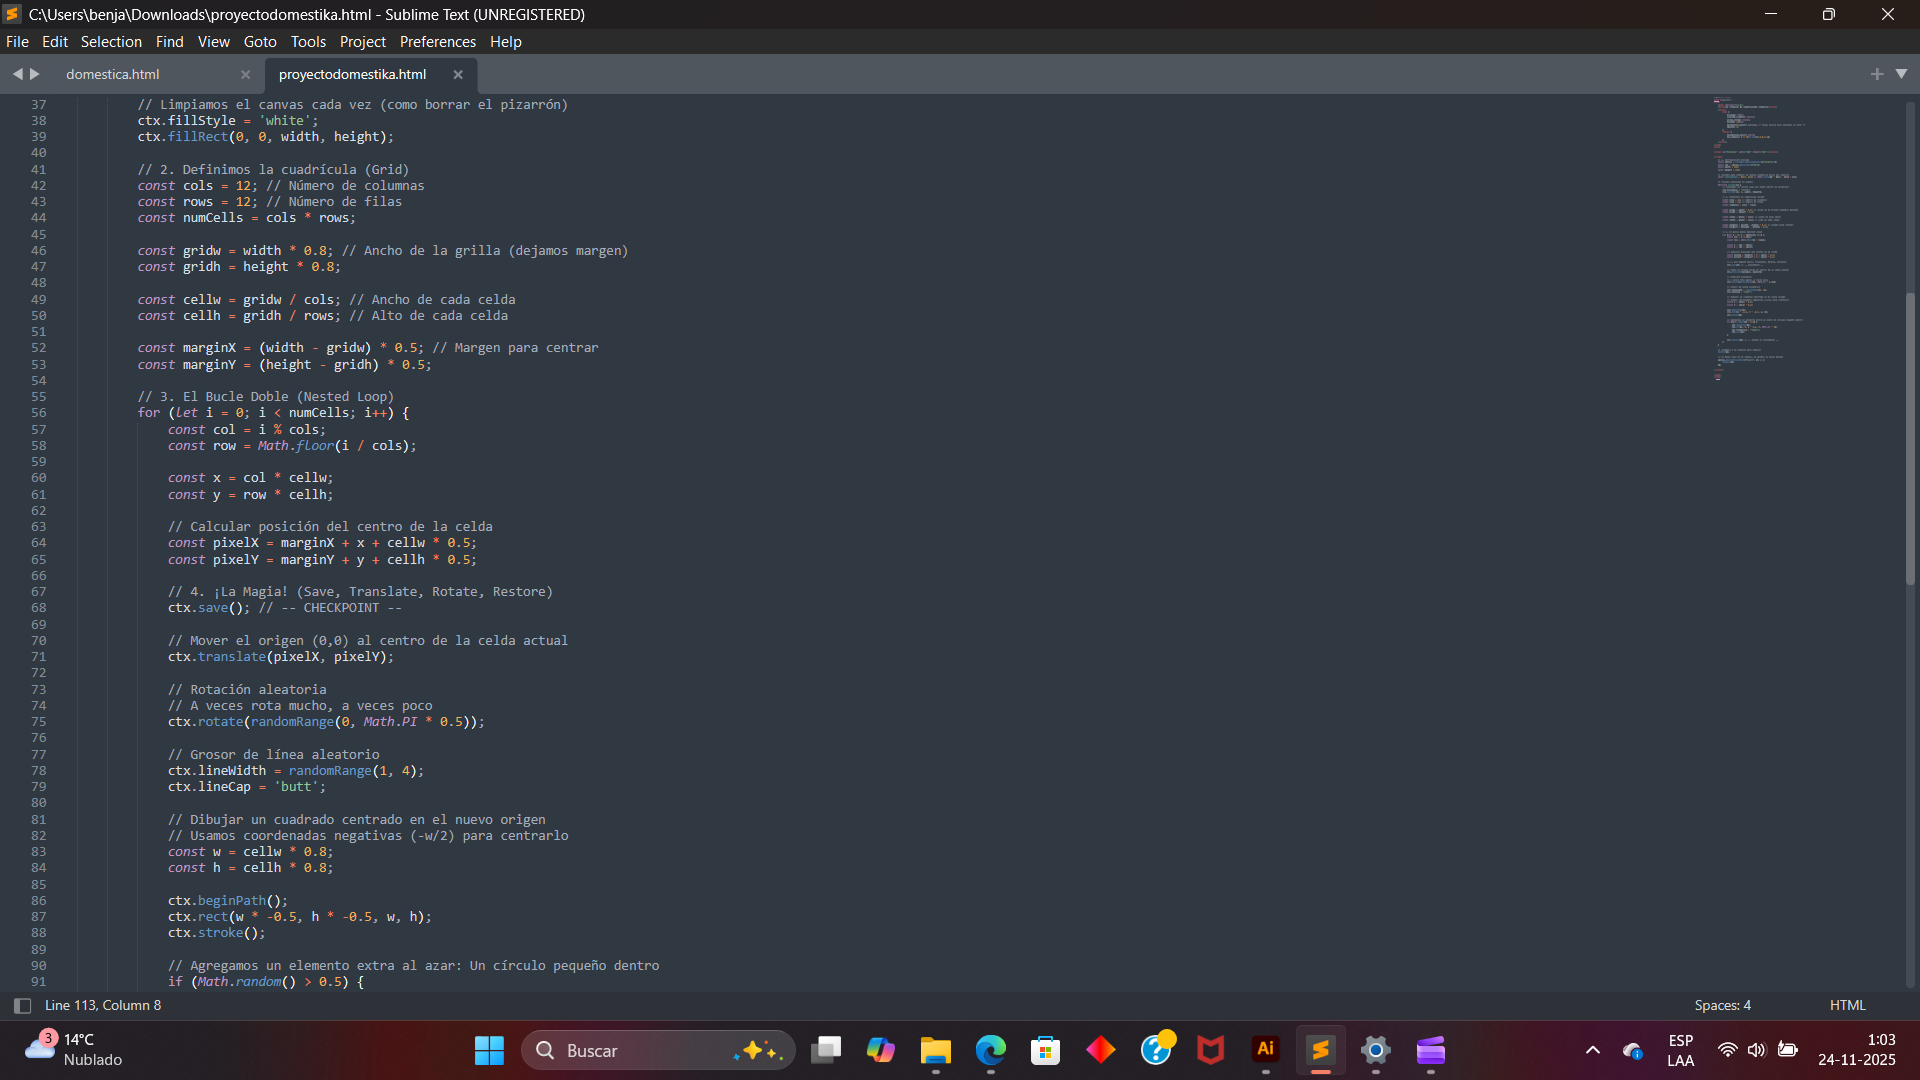Open the HTML syntax selector
The height and width of the screenshot is (1080, 1920).
[1847, 1006]
